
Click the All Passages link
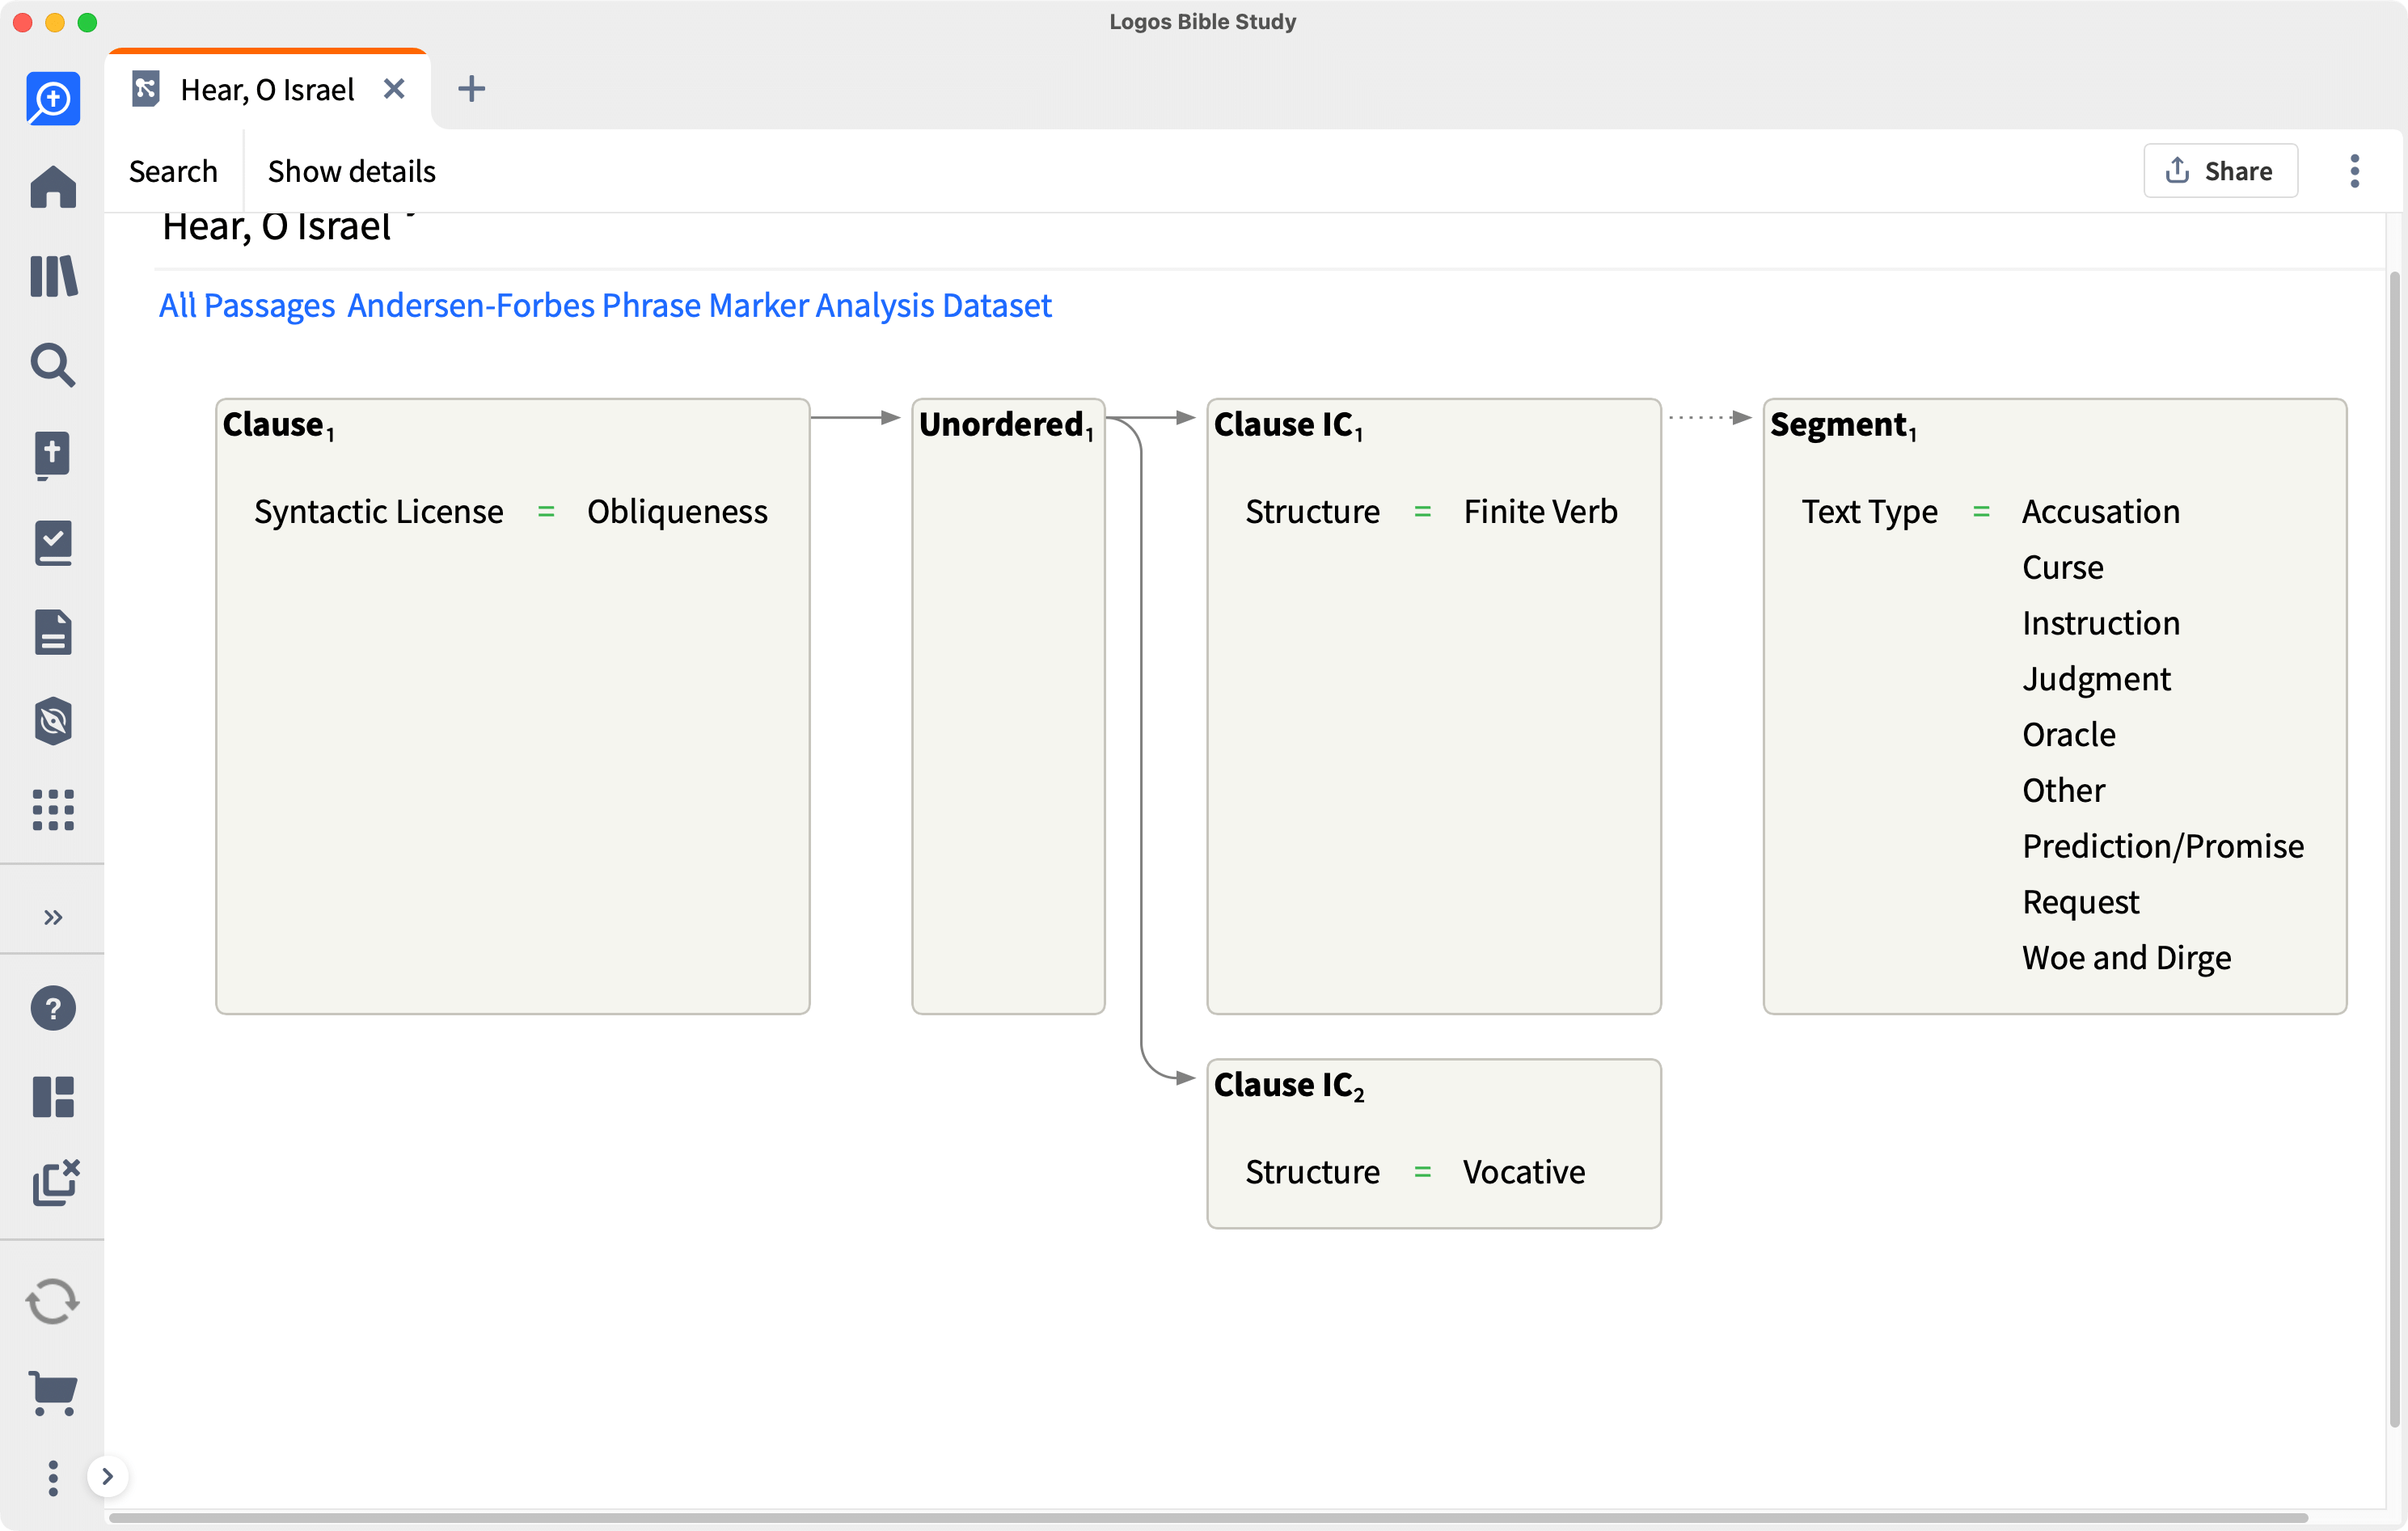[x=247, y=305]
